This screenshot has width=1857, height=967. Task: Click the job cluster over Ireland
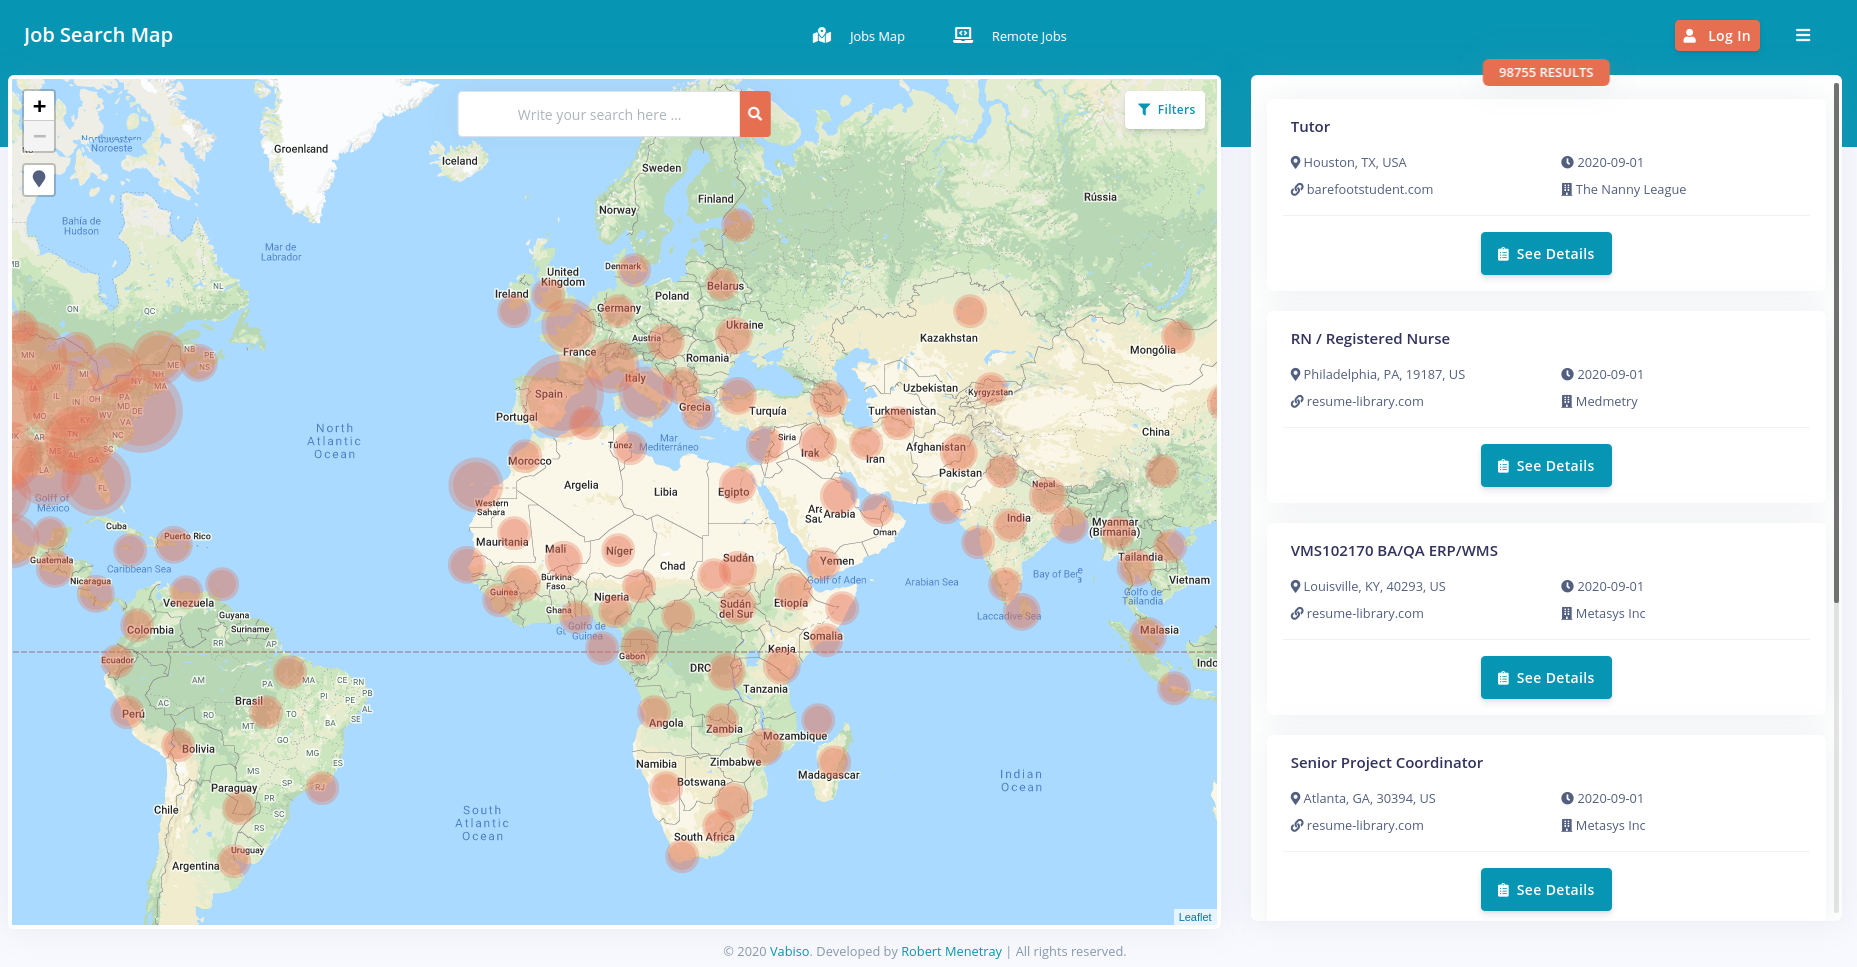point(514,310)
